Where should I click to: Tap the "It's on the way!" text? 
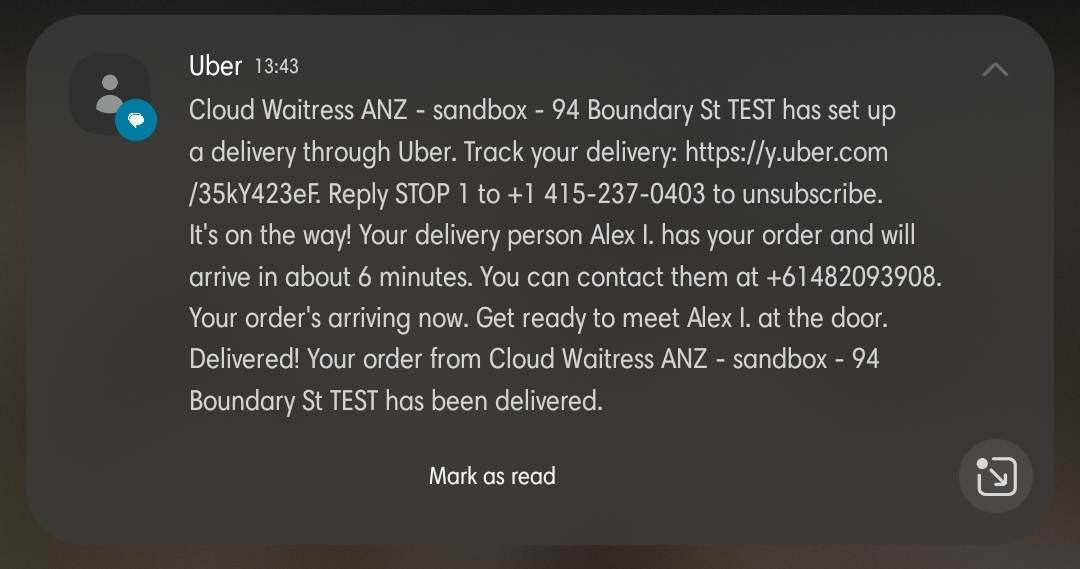[270, 236]
